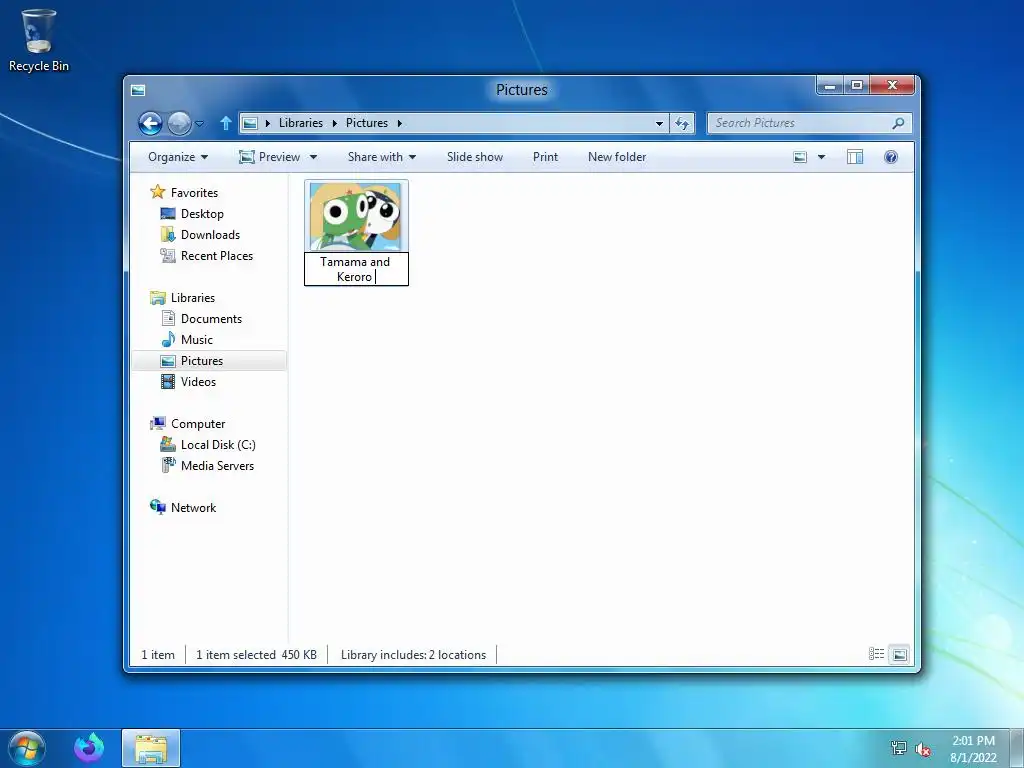Click the Preview toolbar button
Screen dimensions: 1024x768
point(270,157)
